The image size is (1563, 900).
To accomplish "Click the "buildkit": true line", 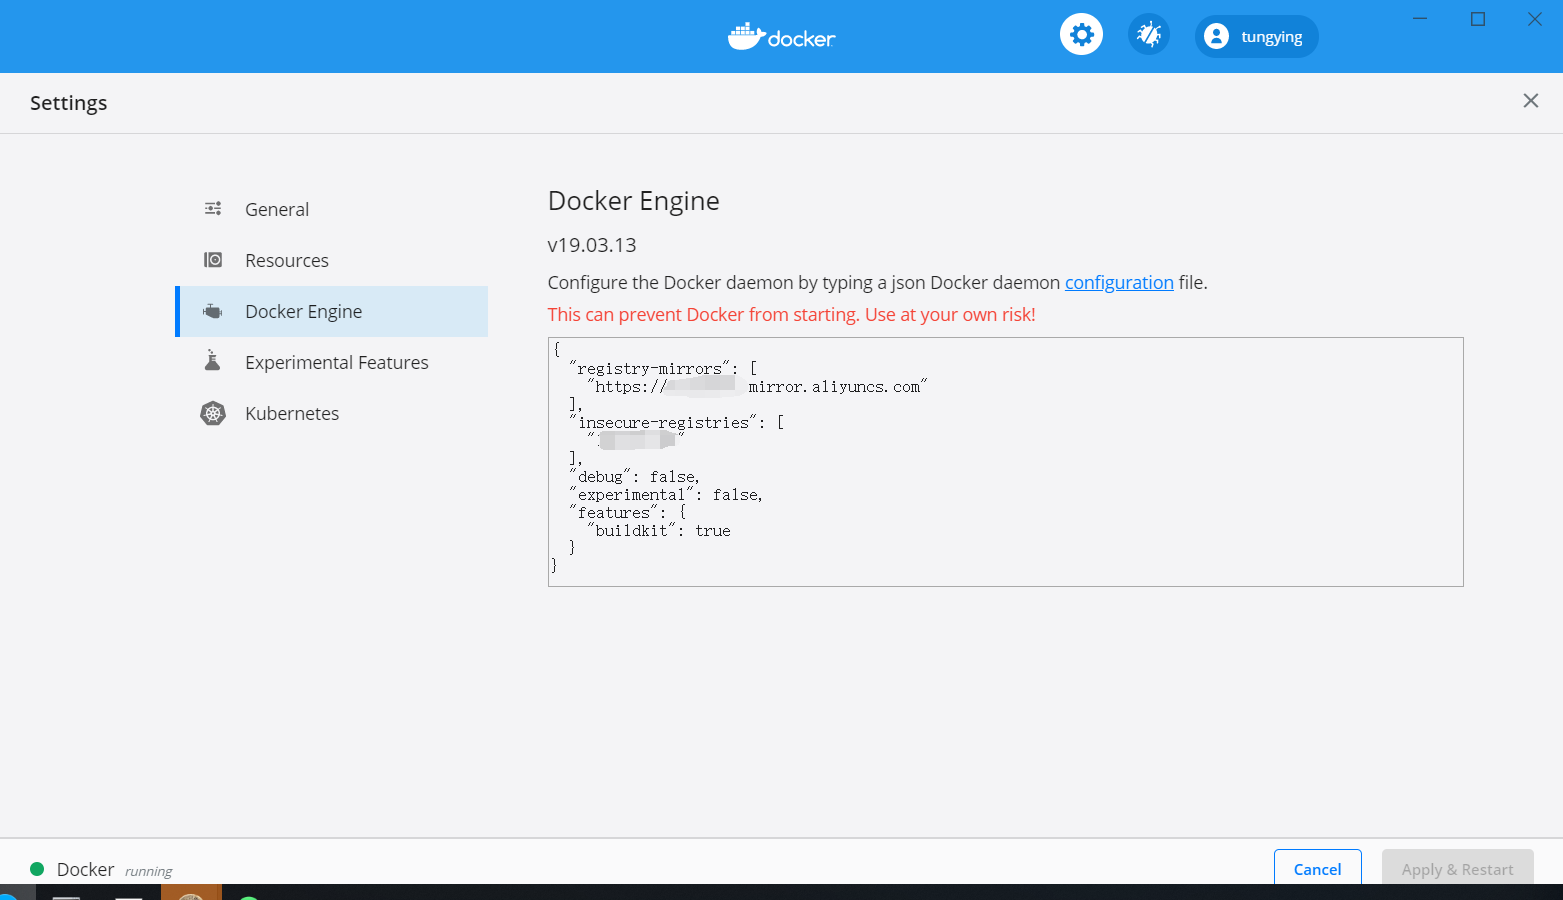I will pyautogui.click(x=658, y=531).
